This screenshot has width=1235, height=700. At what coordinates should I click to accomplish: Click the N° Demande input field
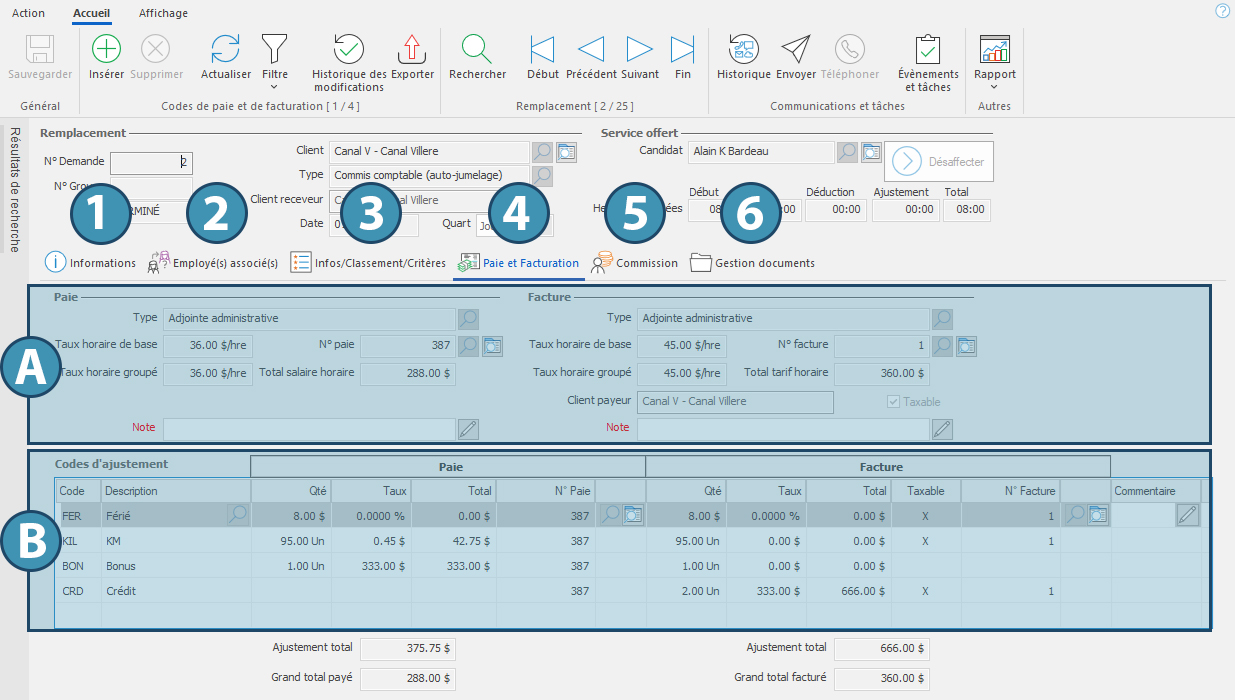(150, 162)
